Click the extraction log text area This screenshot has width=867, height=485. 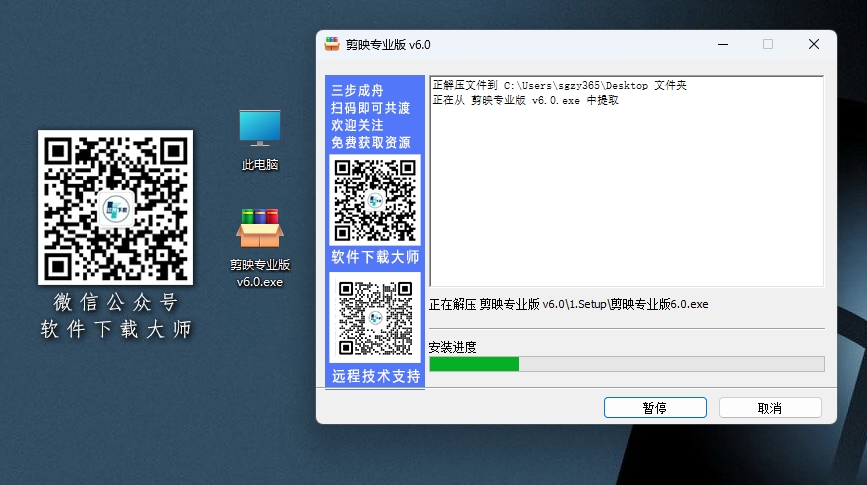click(627, 181)
